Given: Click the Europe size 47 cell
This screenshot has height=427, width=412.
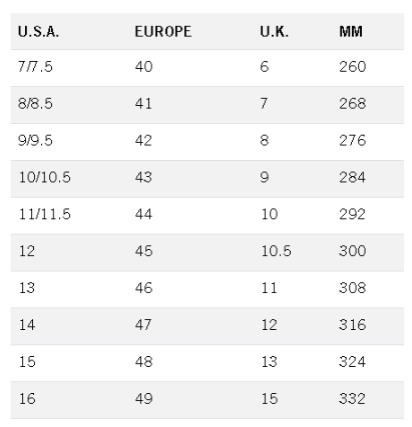Looking at the screenshot, I should tap(143, 325).
